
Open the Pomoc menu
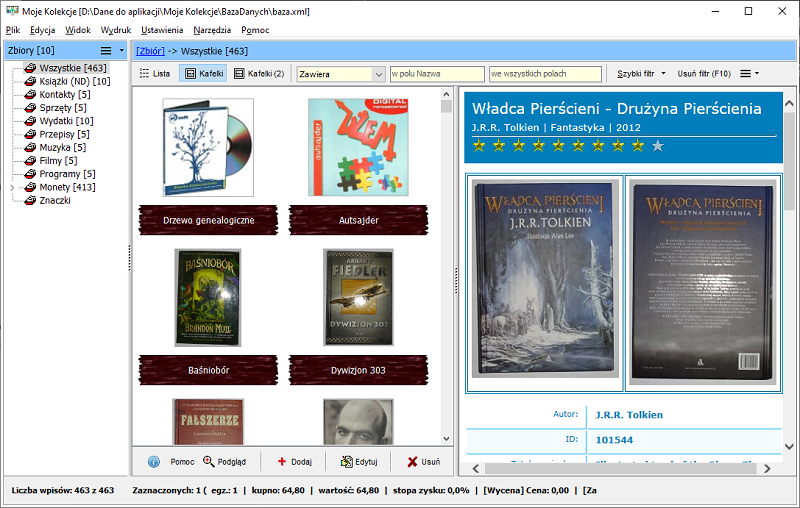pos(255,30)
